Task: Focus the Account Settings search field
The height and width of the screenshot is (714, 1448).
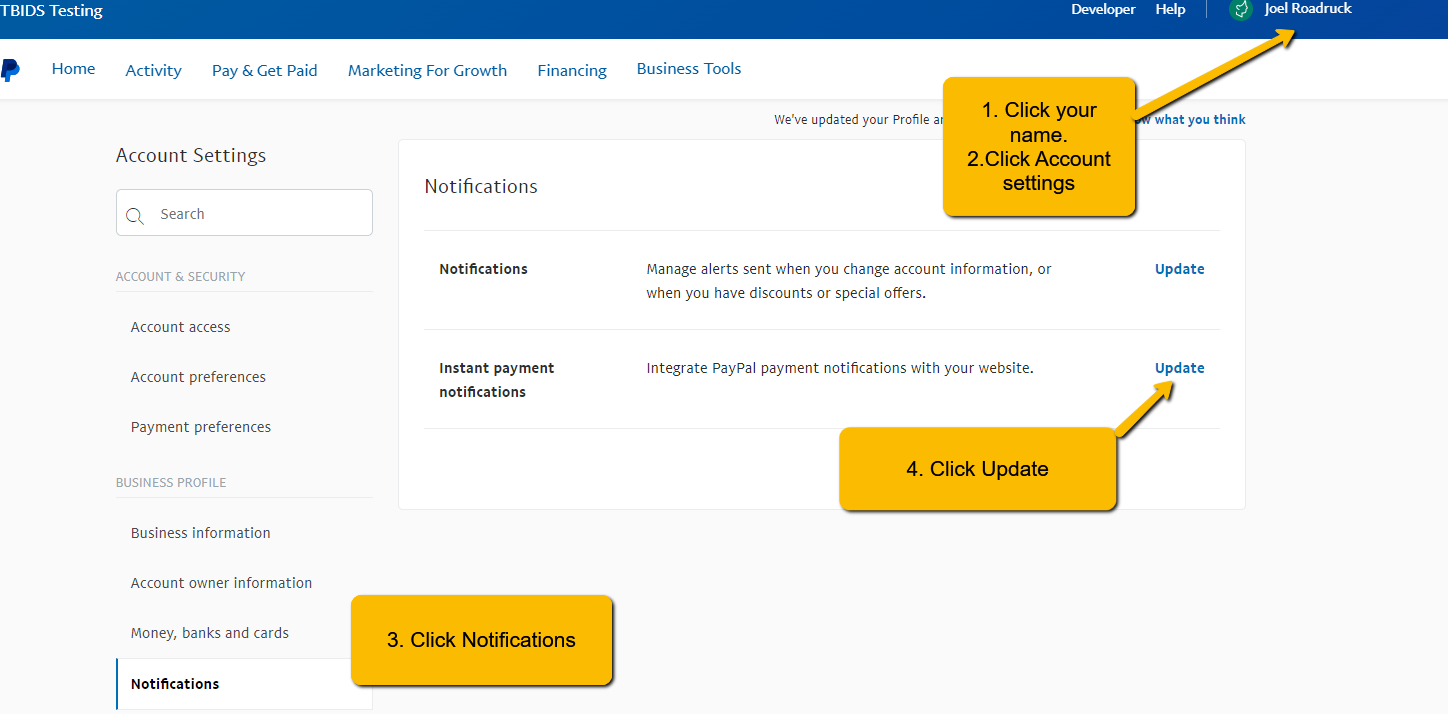Action: tap(244, 213)
